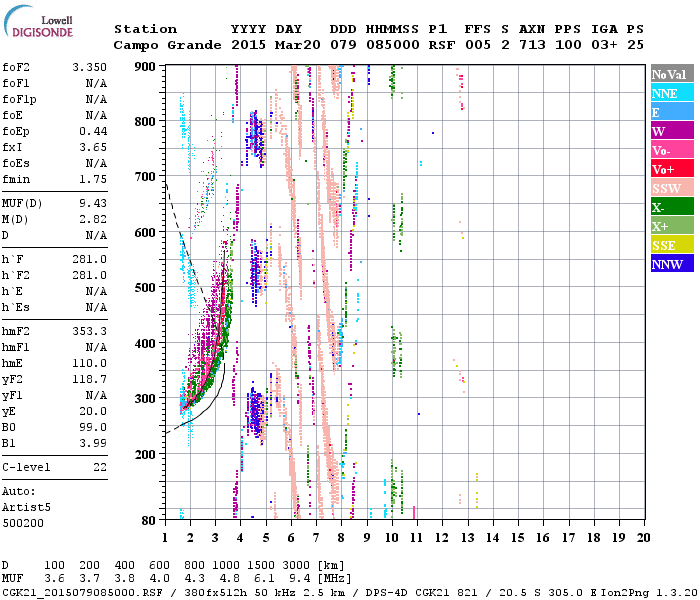Click the IGA value 03+
The width and height of the screenshot is (700, 600).
coord(604,45)
